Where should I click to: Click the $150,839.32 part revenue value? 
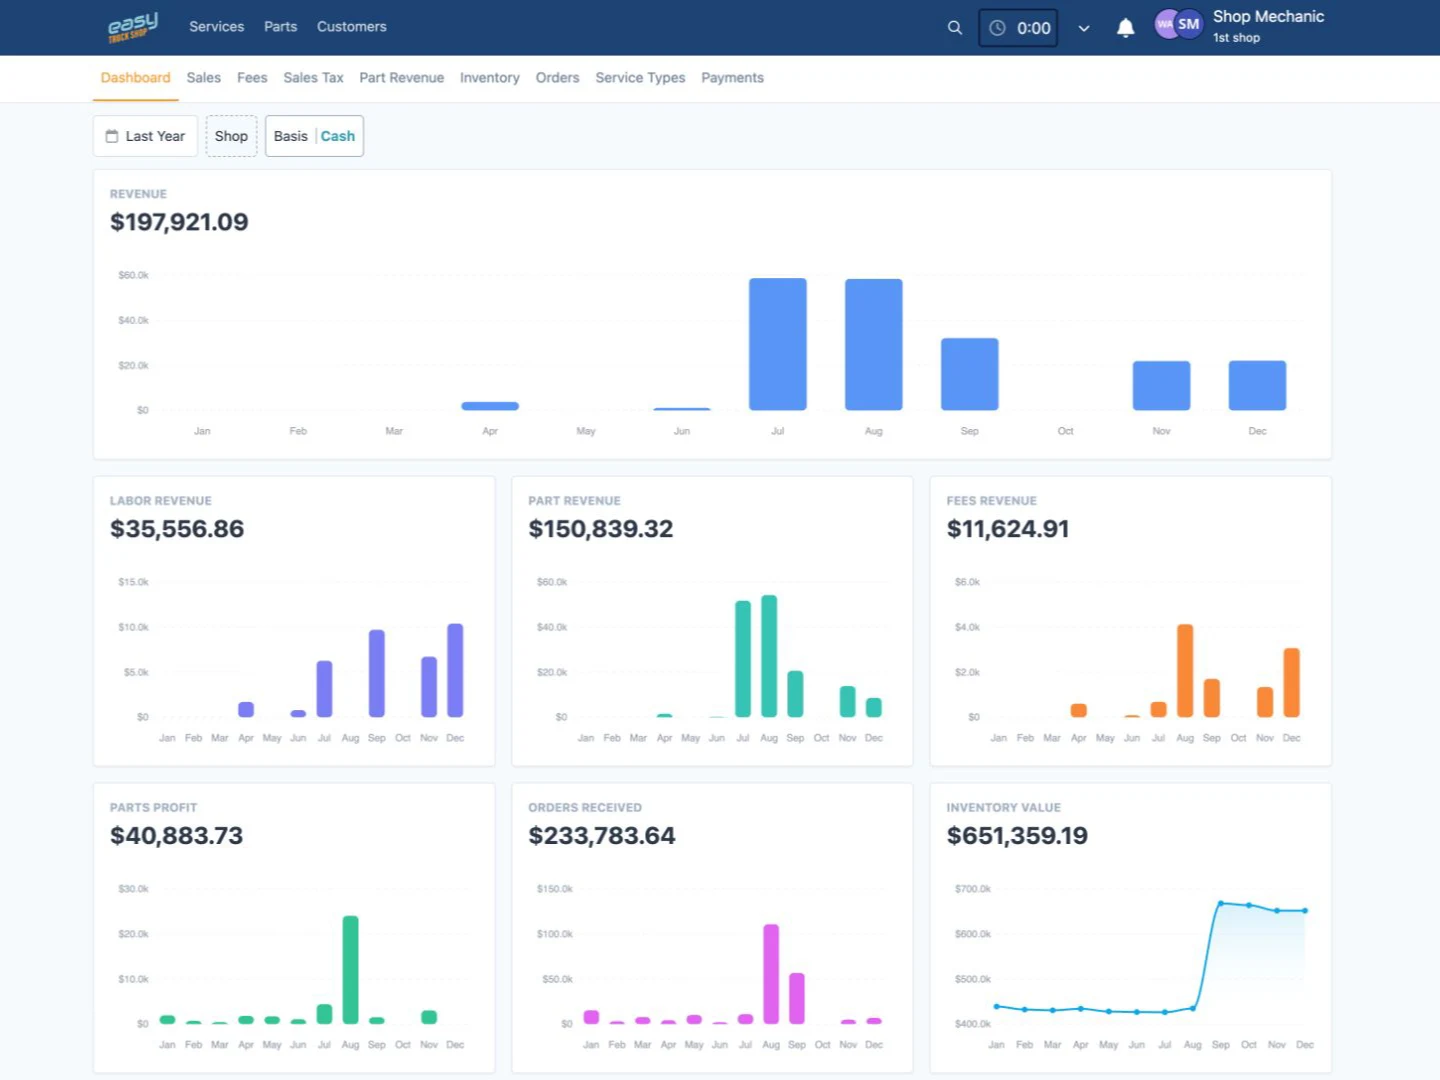[601, 529]
